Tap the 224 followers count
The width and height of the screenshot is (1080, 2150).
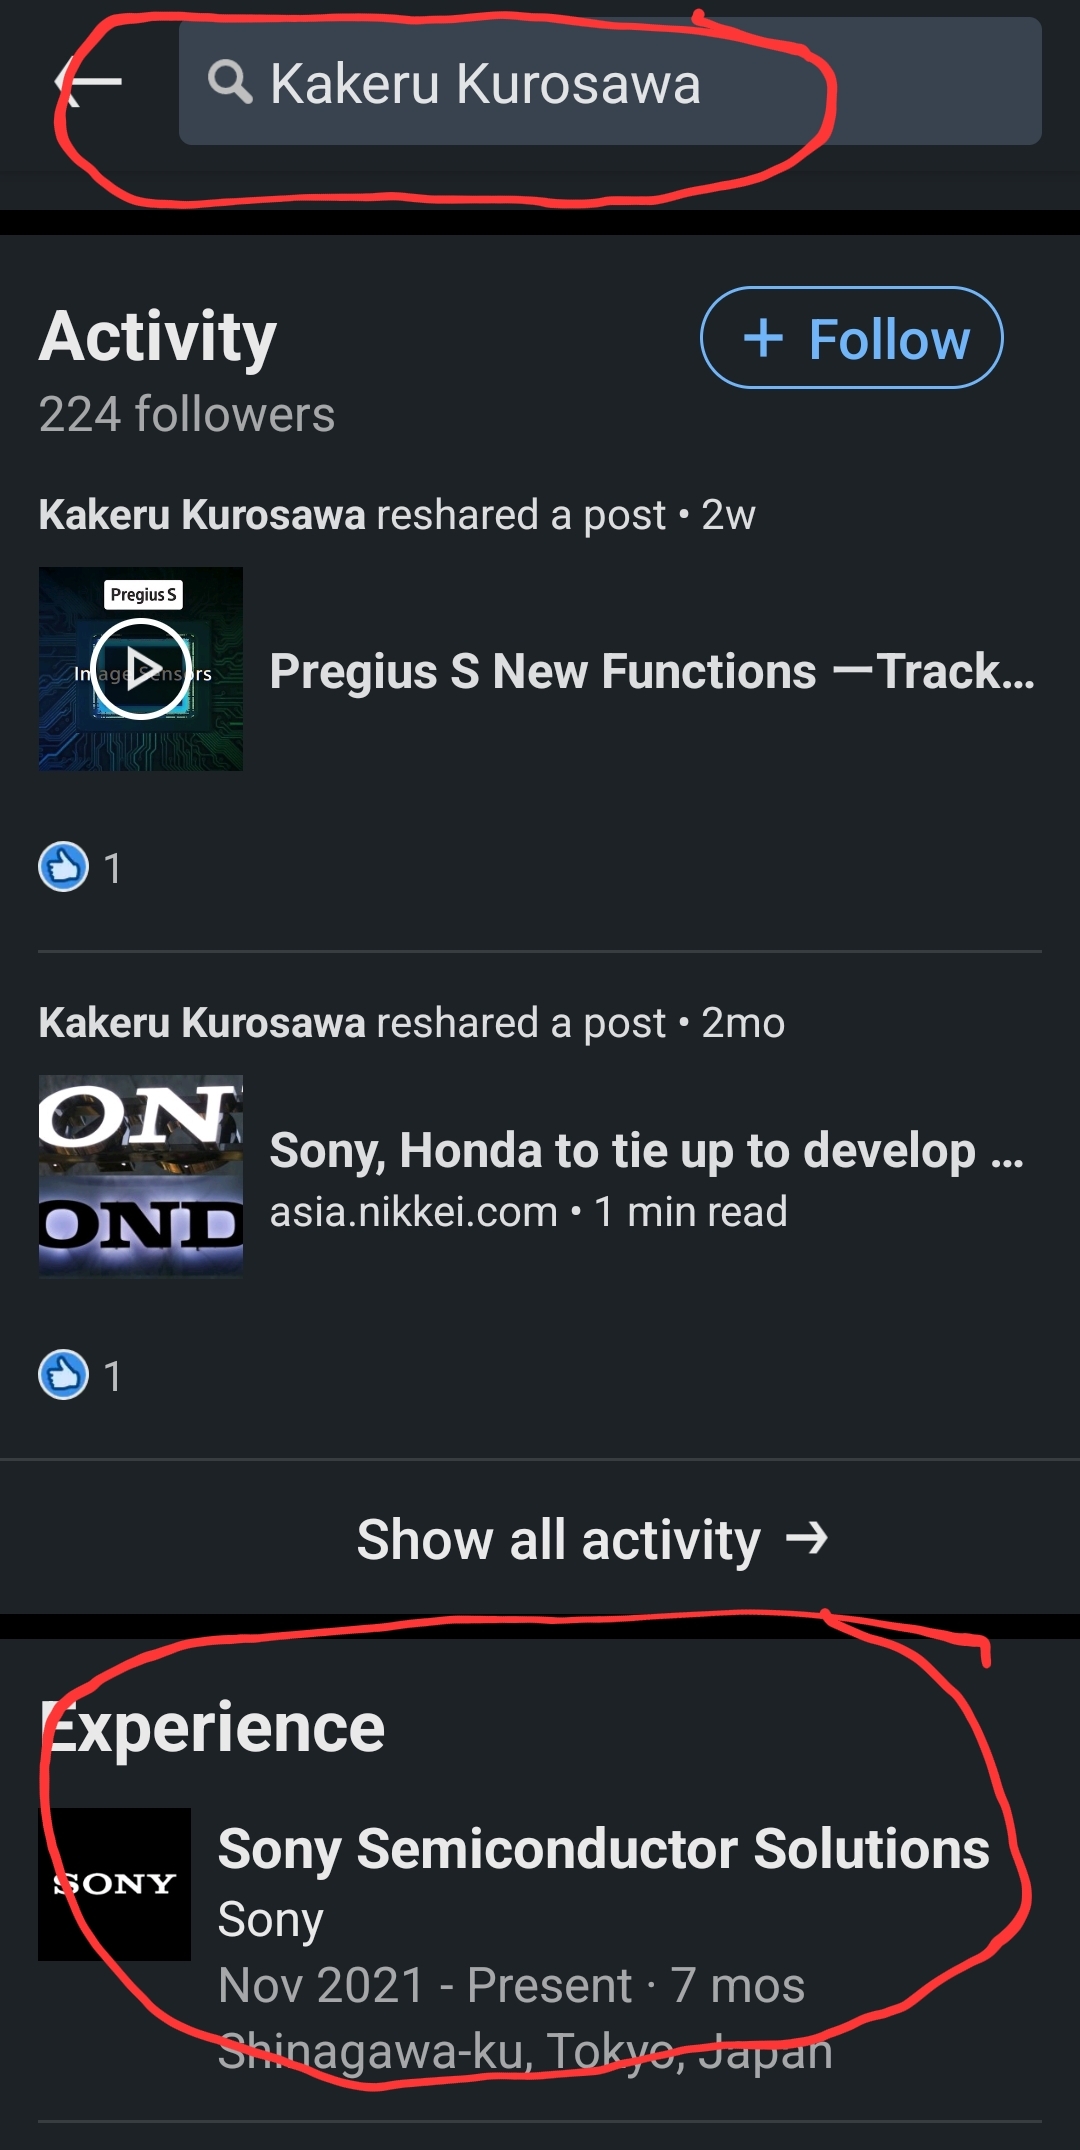pyautogui.click(x=186, y=414)
